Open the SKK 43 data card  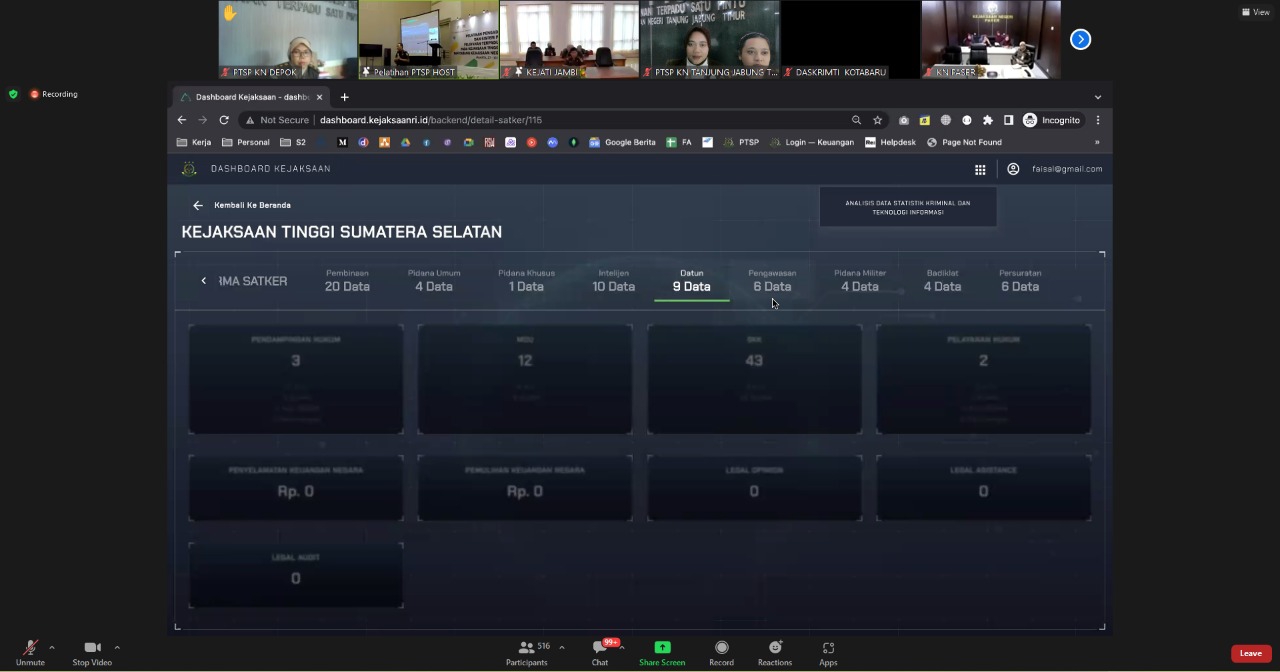coord(754,378)
